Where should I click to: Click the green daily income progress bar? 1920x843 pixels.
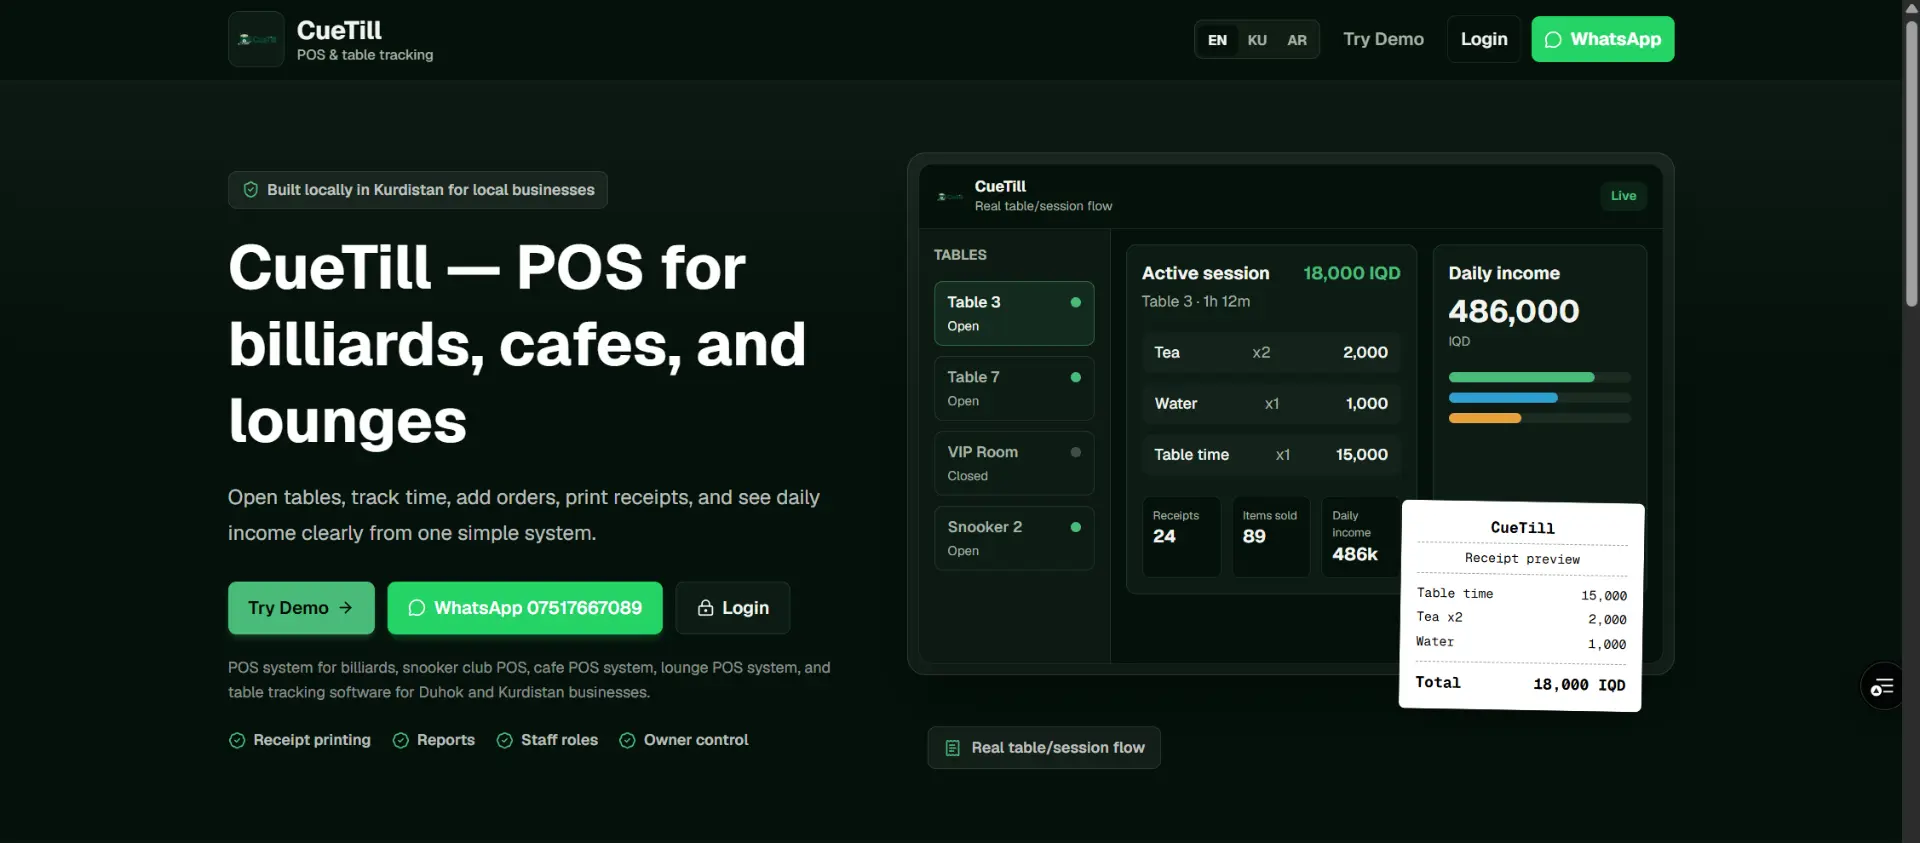point(1521,377)
